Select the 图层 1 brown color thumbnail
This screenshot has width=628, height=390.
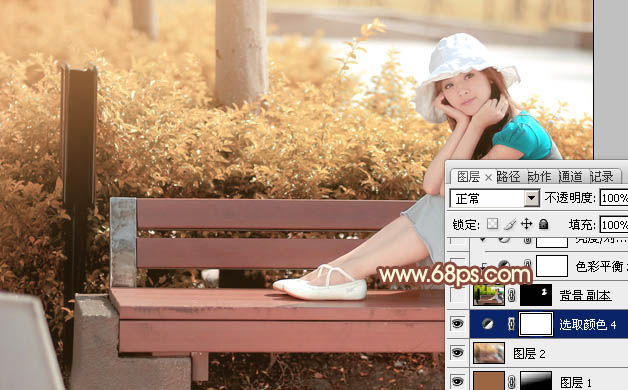489,380
